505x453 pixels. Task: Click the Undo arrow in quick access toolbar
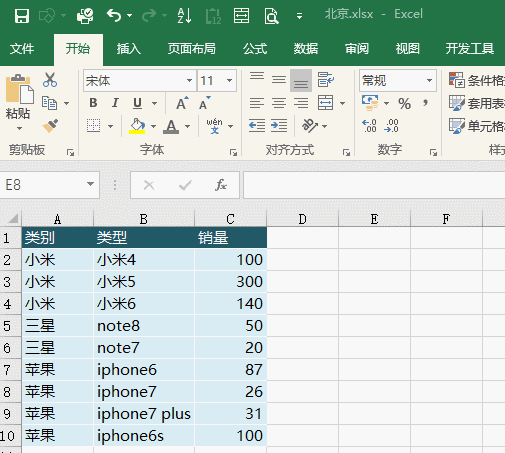(114, 15)
